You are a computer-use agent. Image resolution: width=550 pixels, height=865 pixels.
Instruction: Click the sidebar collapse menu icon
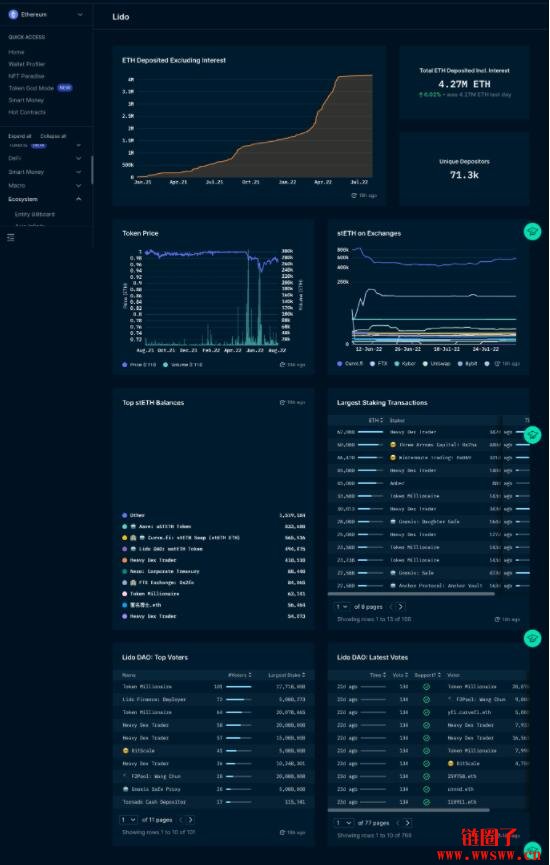11,237
